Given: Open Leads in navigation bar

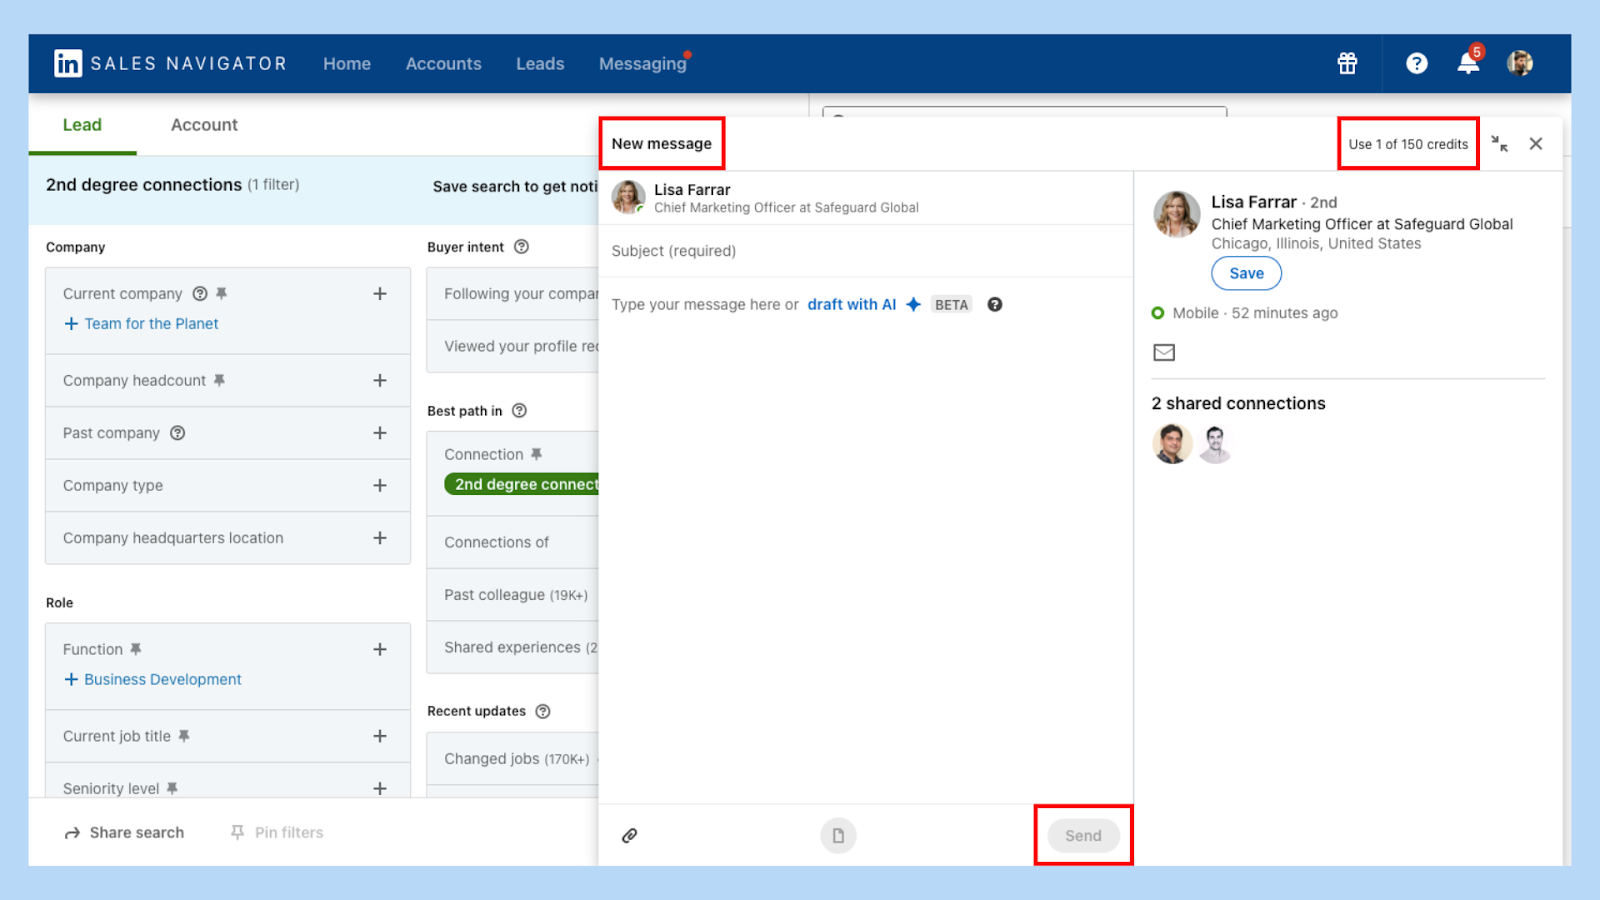Looking at the screenshot, I should pos(540,63).
